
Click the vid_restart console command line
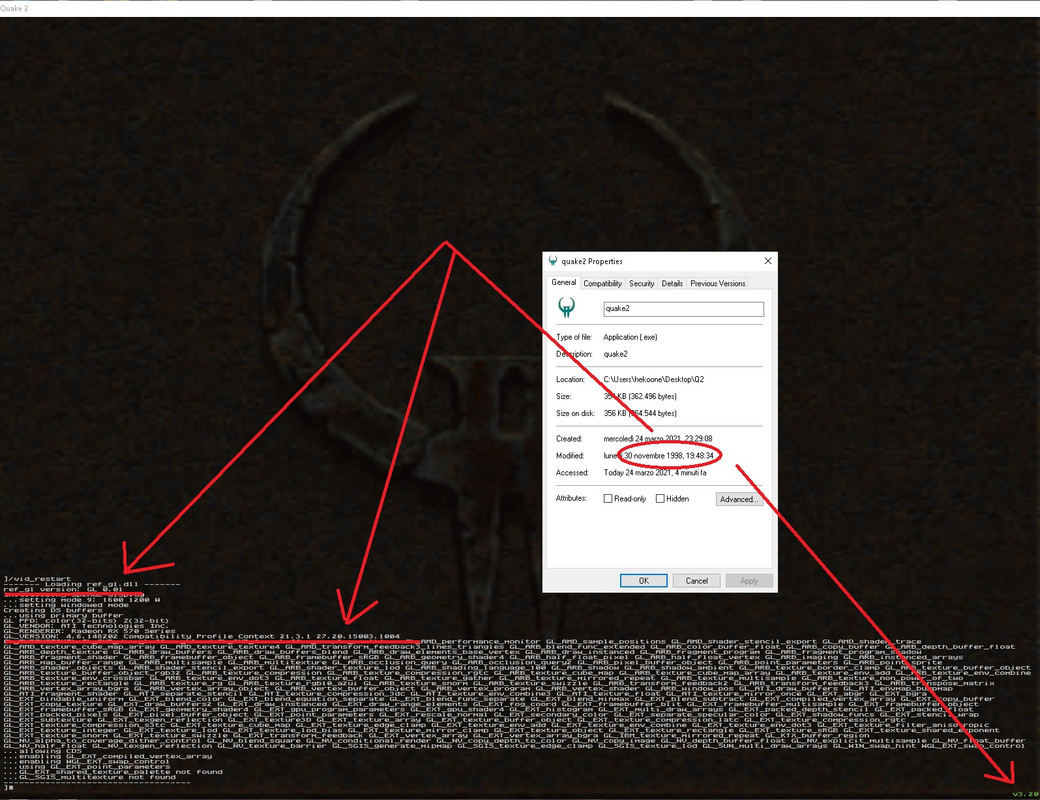pos(37,578)
